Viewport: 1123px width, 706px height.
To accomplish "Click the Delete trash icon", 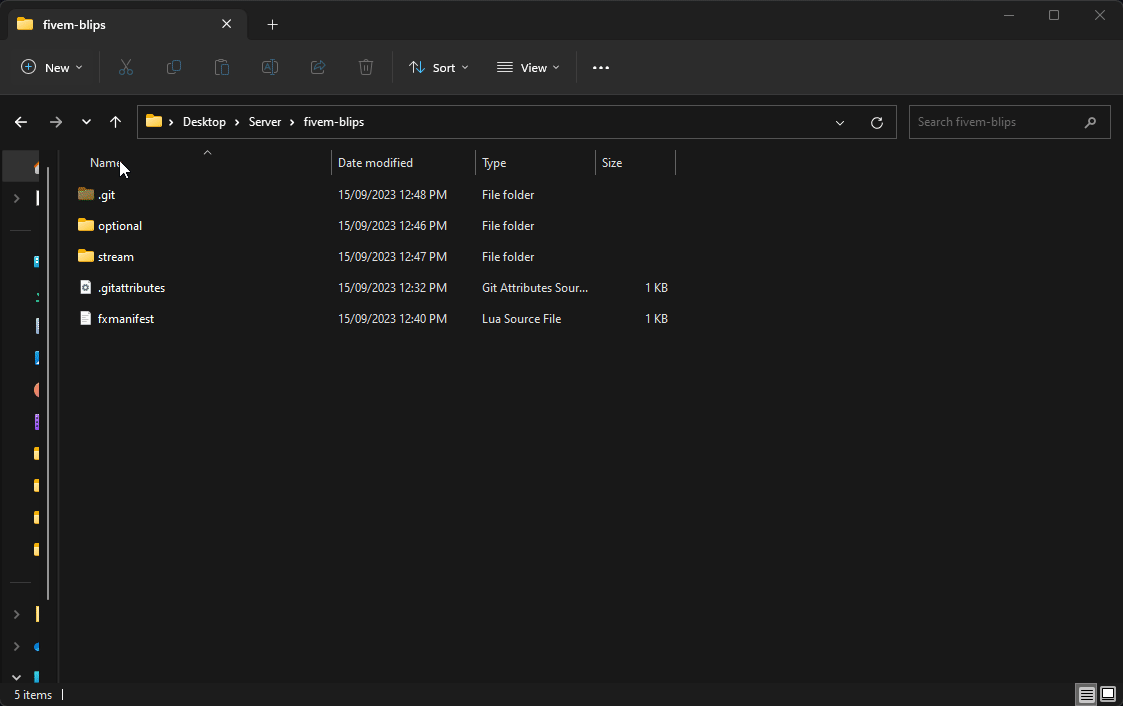I will tap(365, 67).
